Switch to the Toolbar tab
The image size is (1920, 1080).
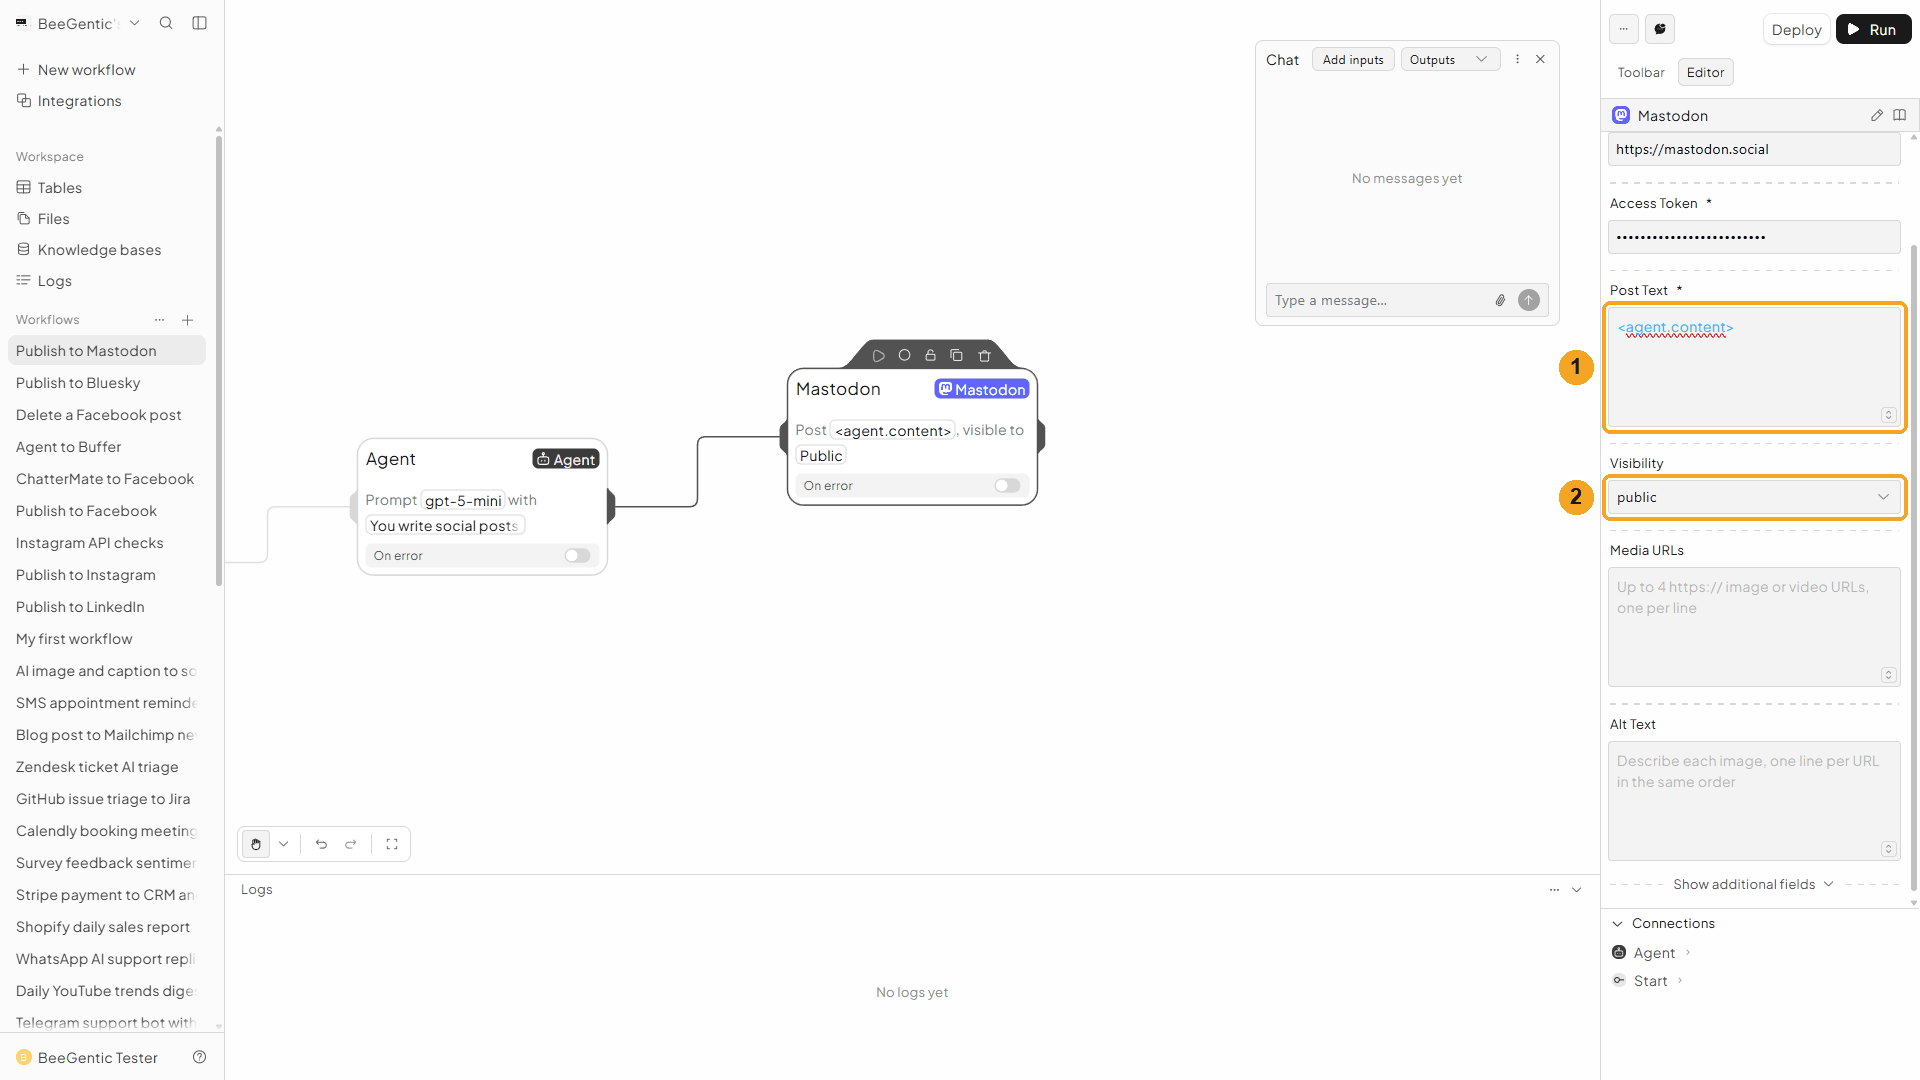(x=1641, y=72)
